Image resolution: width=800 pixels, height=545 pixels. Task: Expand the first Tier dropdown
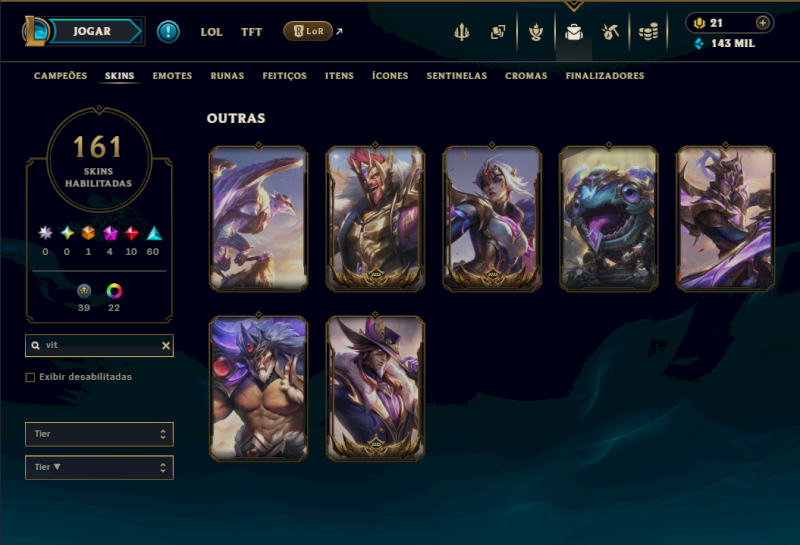click(x=99, y=434)
